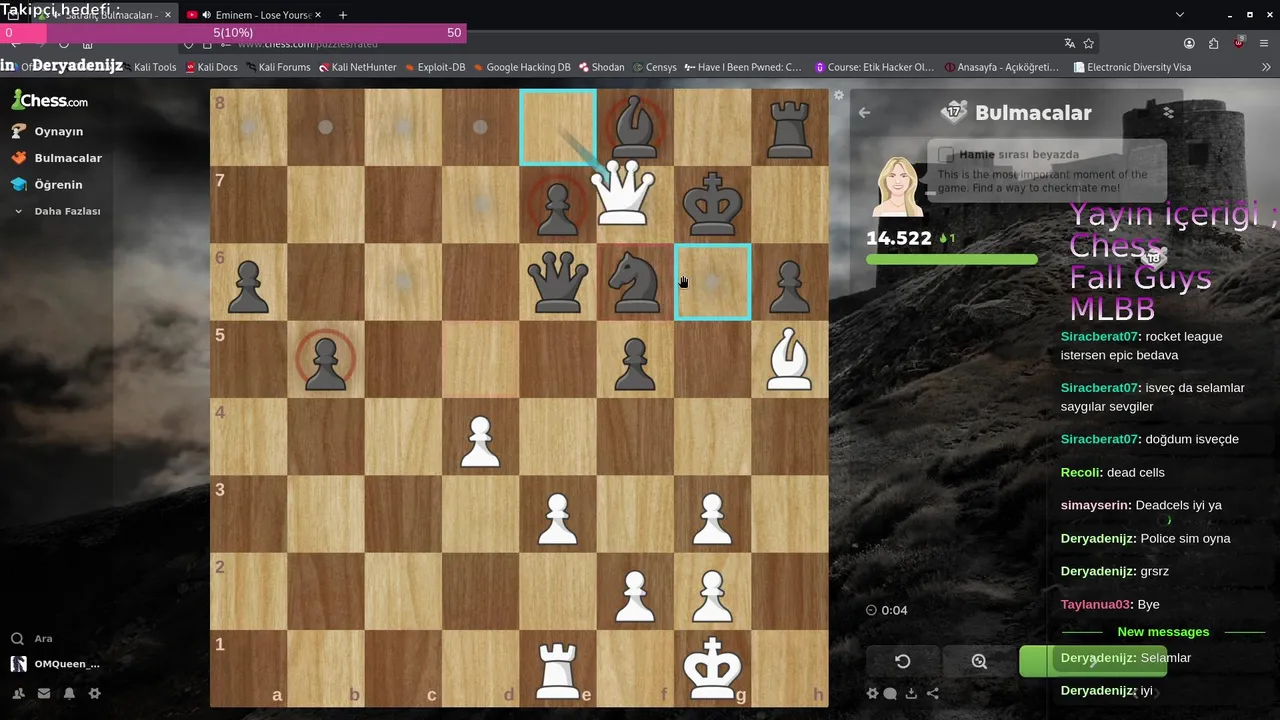
Task: Click the board settings gear near h8
Action: point(839,95)
